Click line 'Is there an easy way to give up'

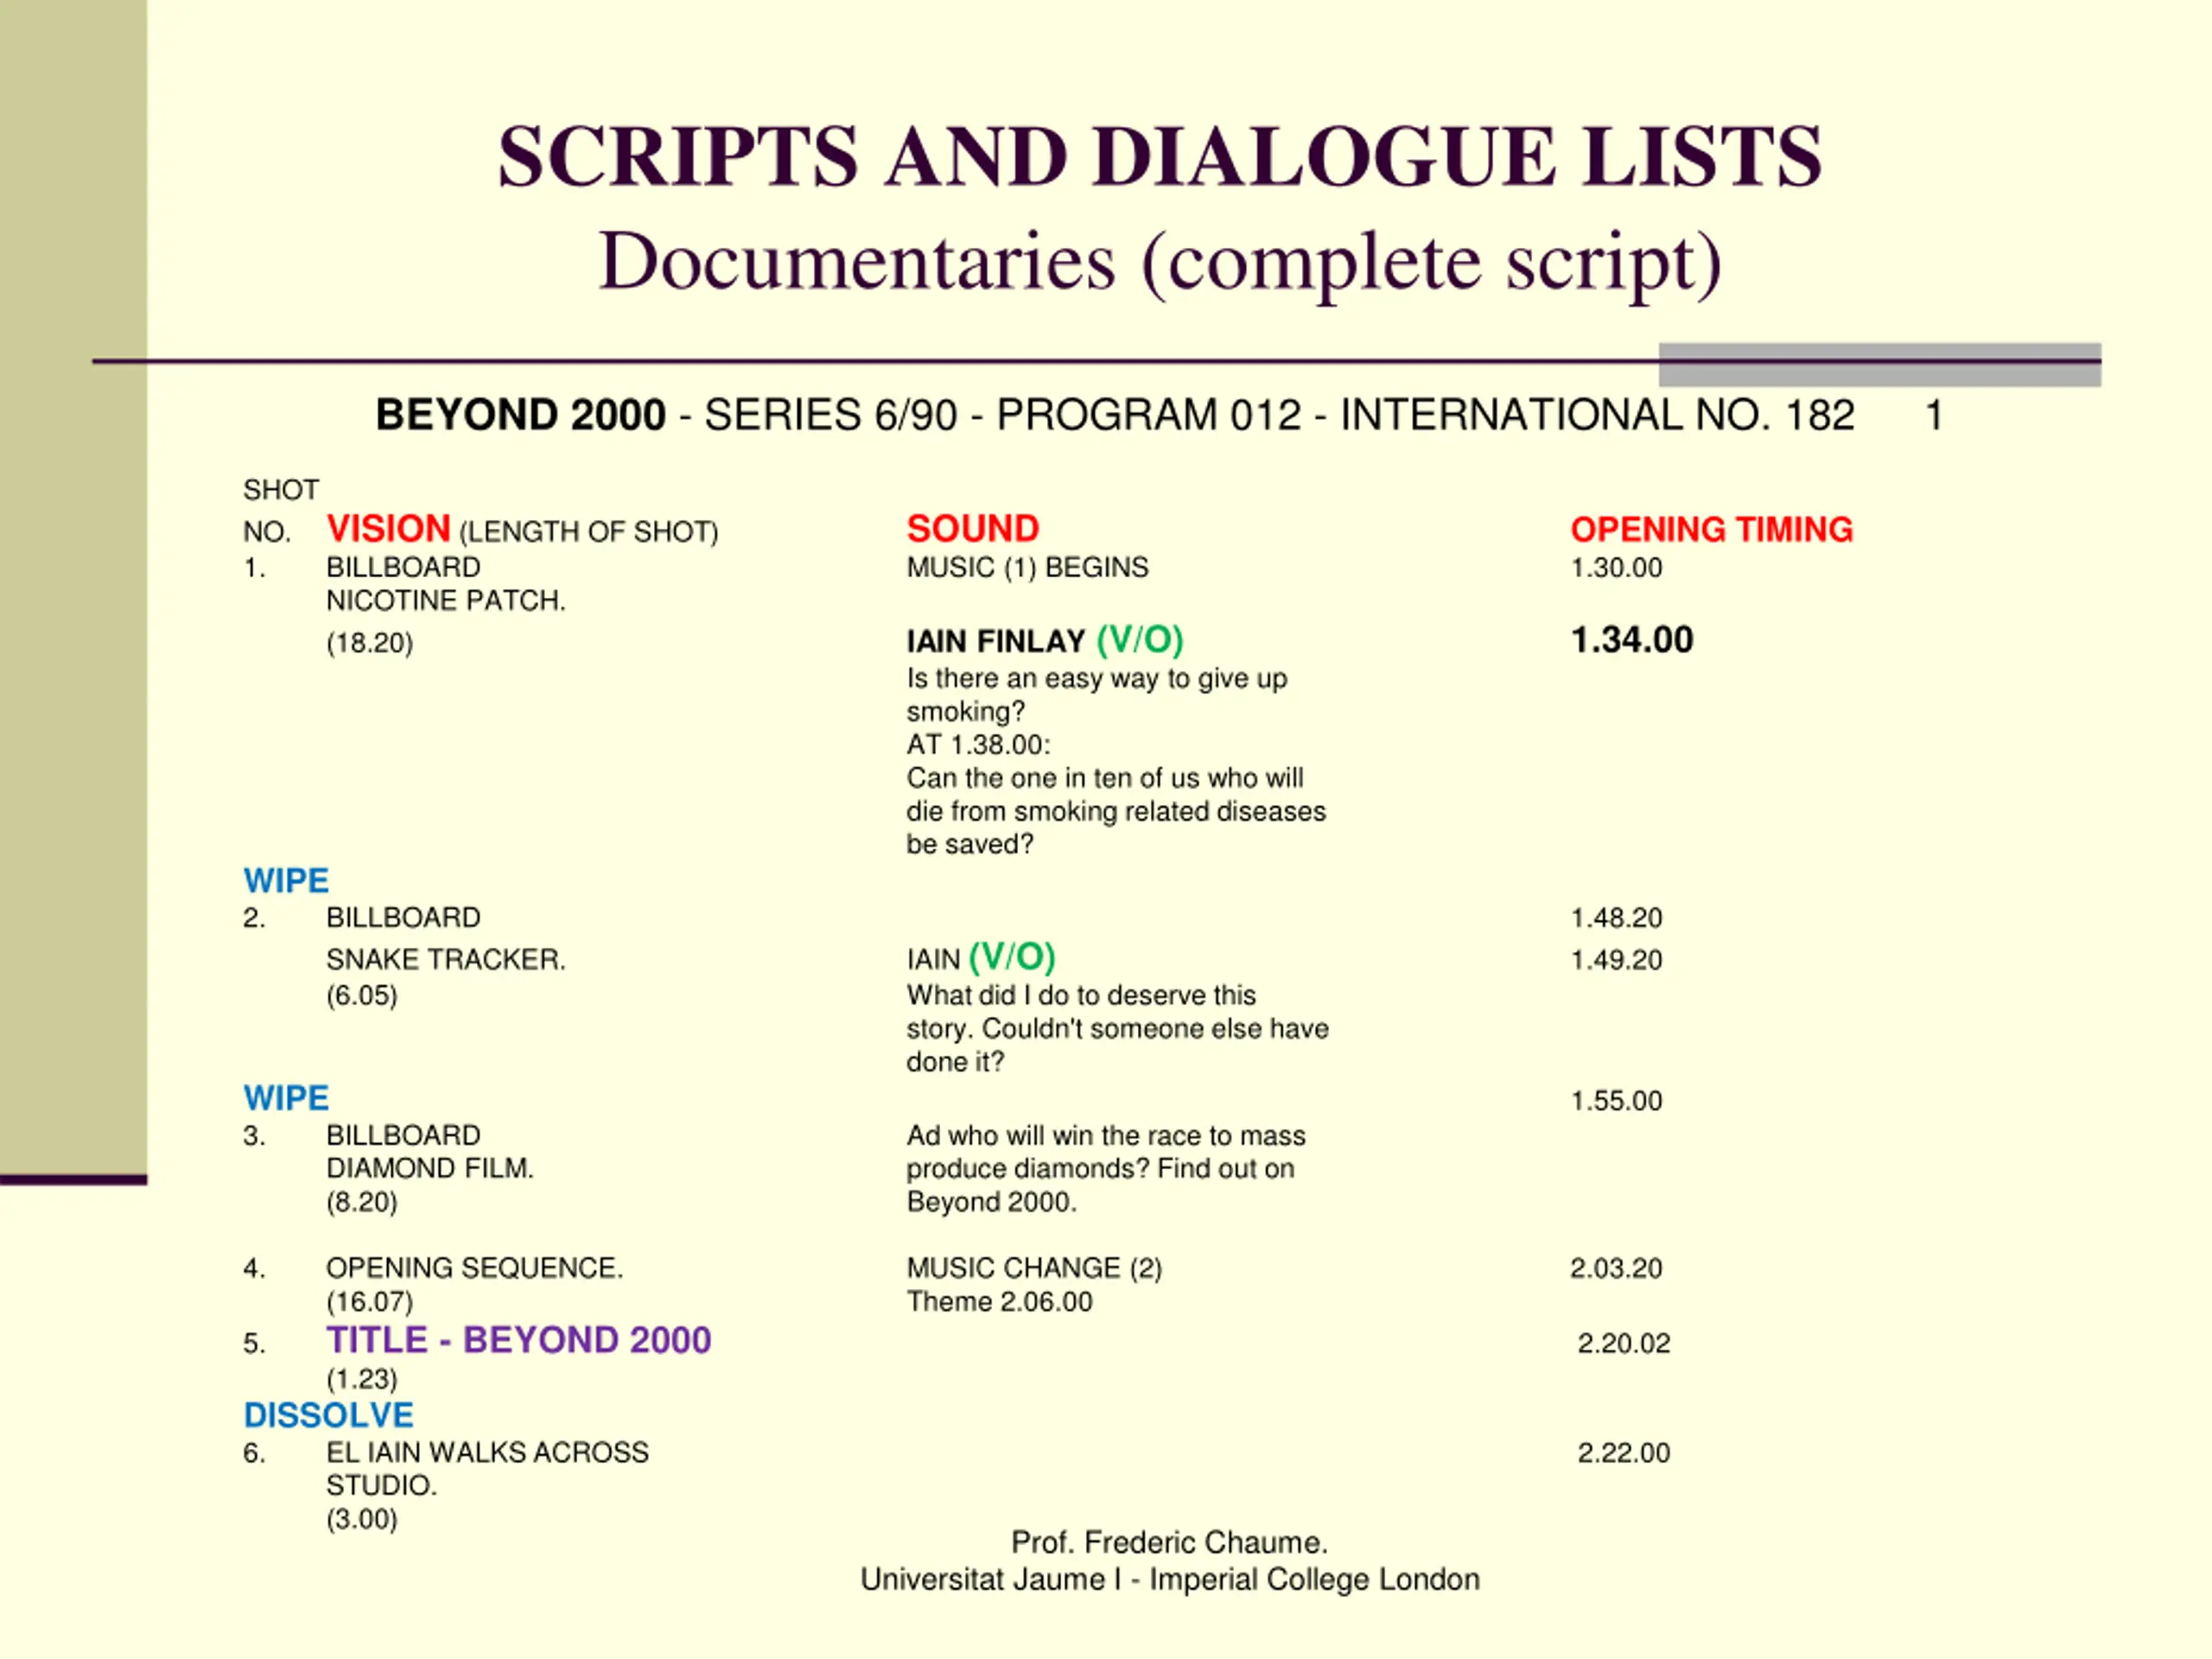coord(1097,679)
